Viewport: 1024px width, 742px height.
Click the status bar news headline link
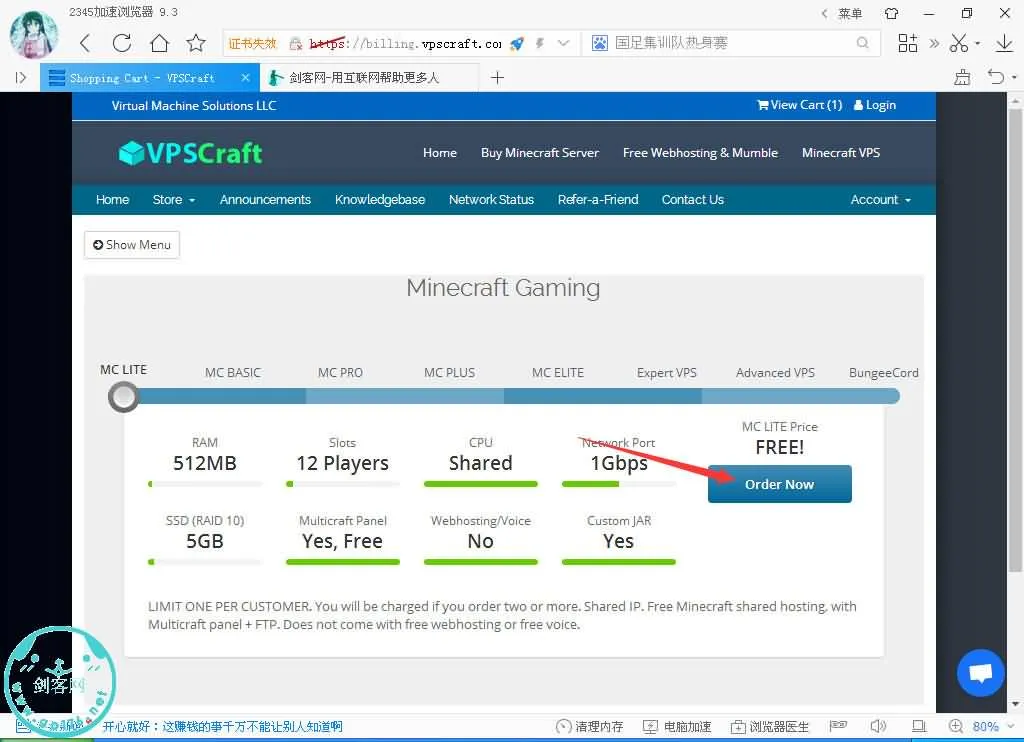[x=222, y=726]
